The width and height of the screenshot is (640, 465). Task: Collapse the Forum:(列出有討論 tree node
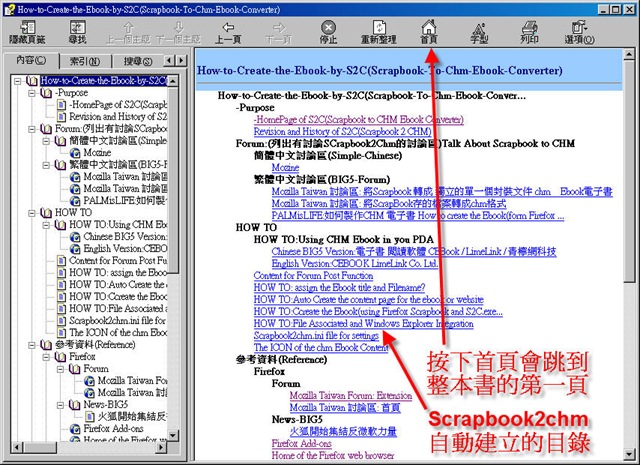[x=32, y=129]
